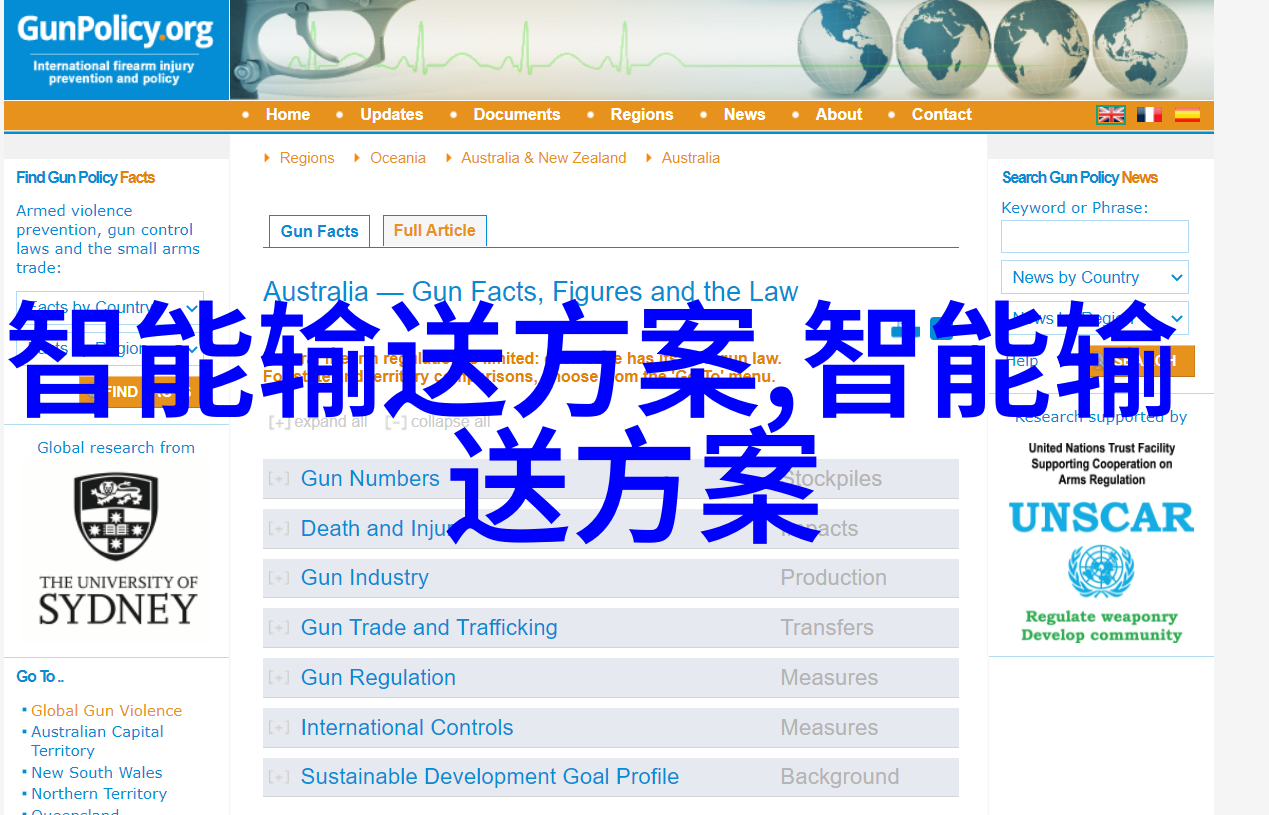This screenshot has width=1269, height=815.
Task: Click Measures label in International Controls row
Action: tap(830, 728)
